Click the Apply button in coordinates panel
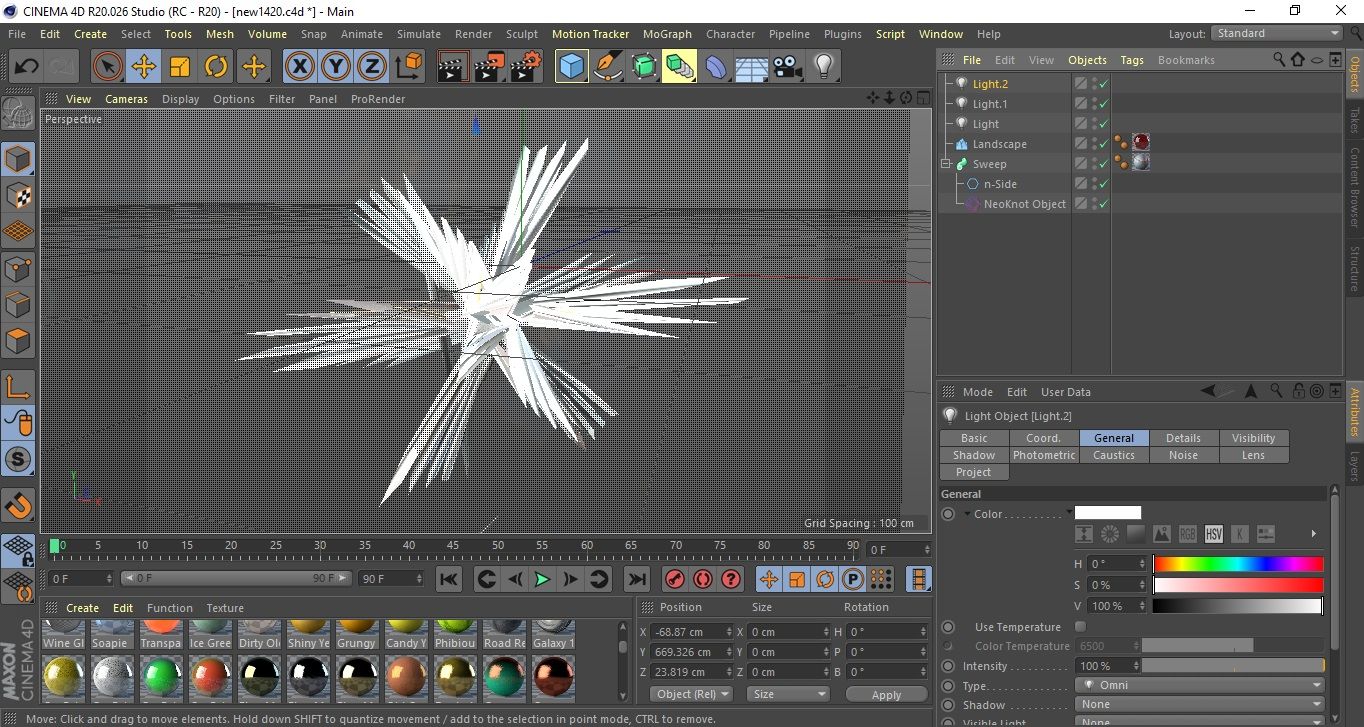This screenshot has width=1364, height=727. coord(886,694)
